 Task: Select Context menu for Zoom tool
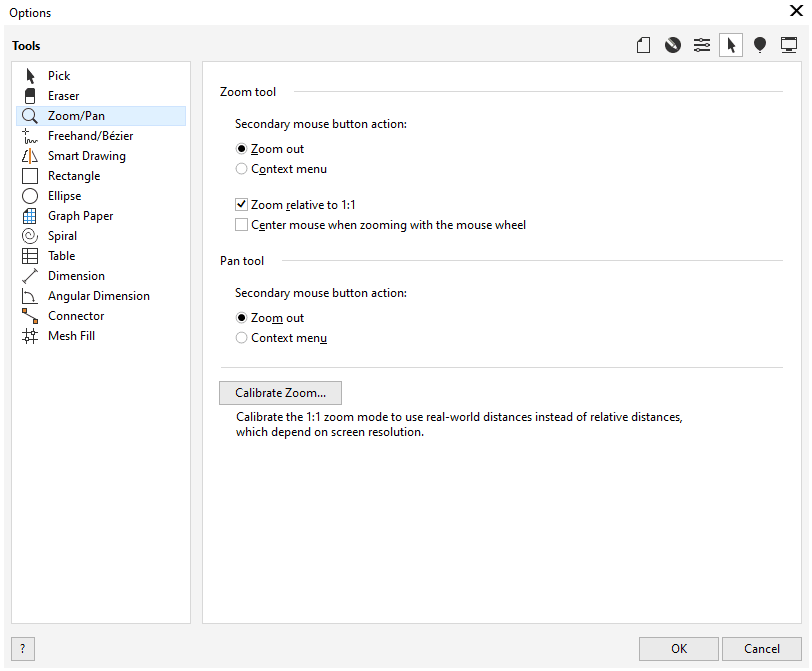(x=241, y=169)
